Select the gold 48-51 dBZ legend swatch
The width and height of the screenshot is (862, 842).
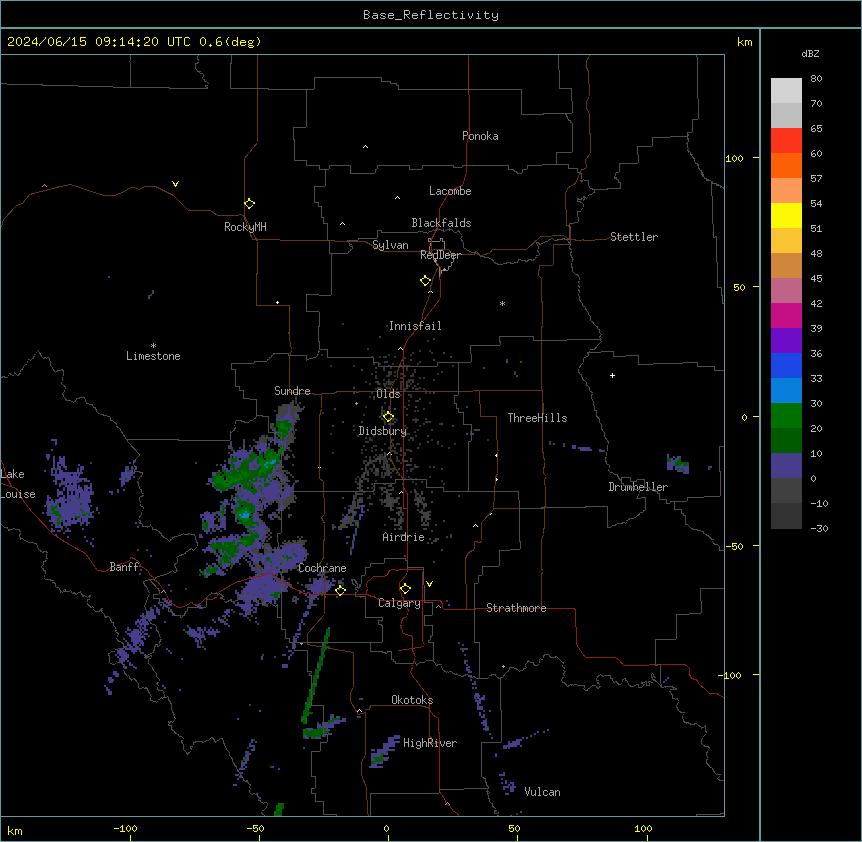click(786, 241)
